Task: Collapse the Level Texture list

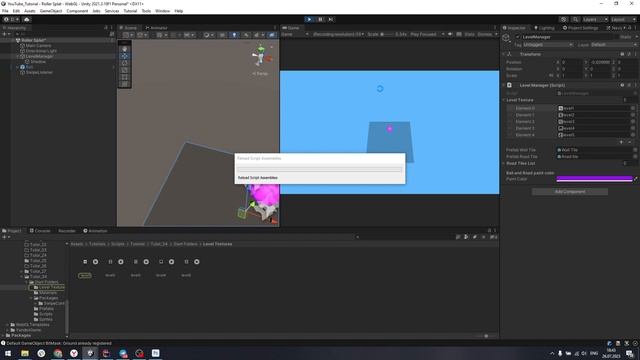Action: [x=504, y=100]
